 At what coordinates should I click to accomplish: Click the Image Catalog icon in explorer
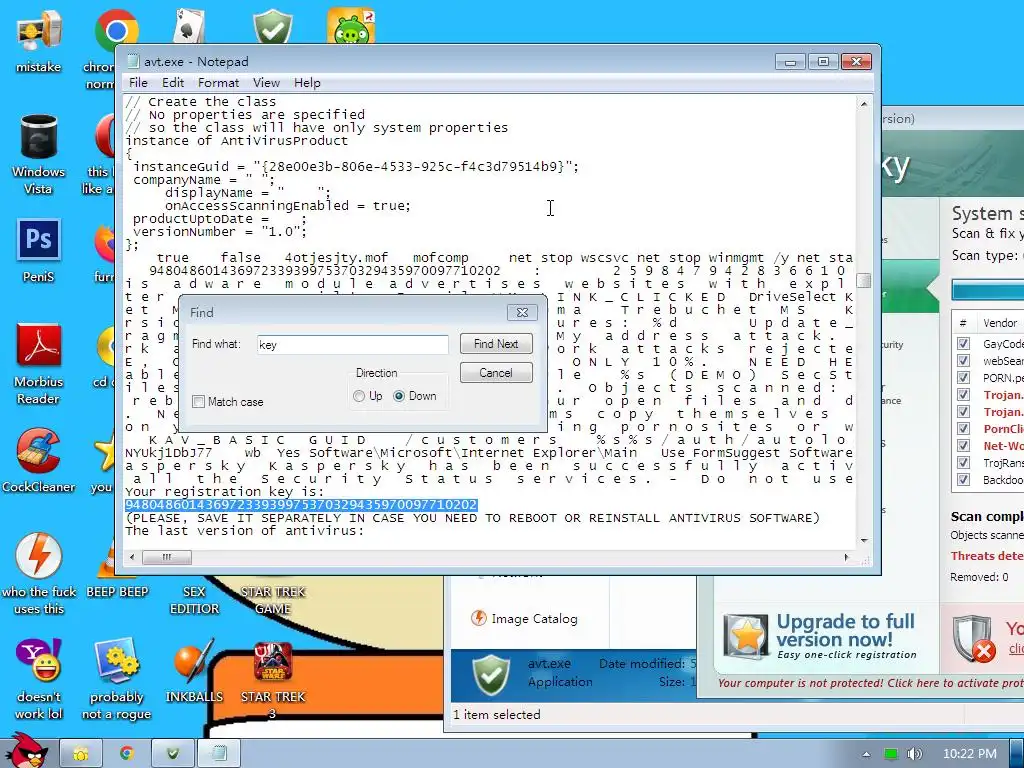pos(479,618)
